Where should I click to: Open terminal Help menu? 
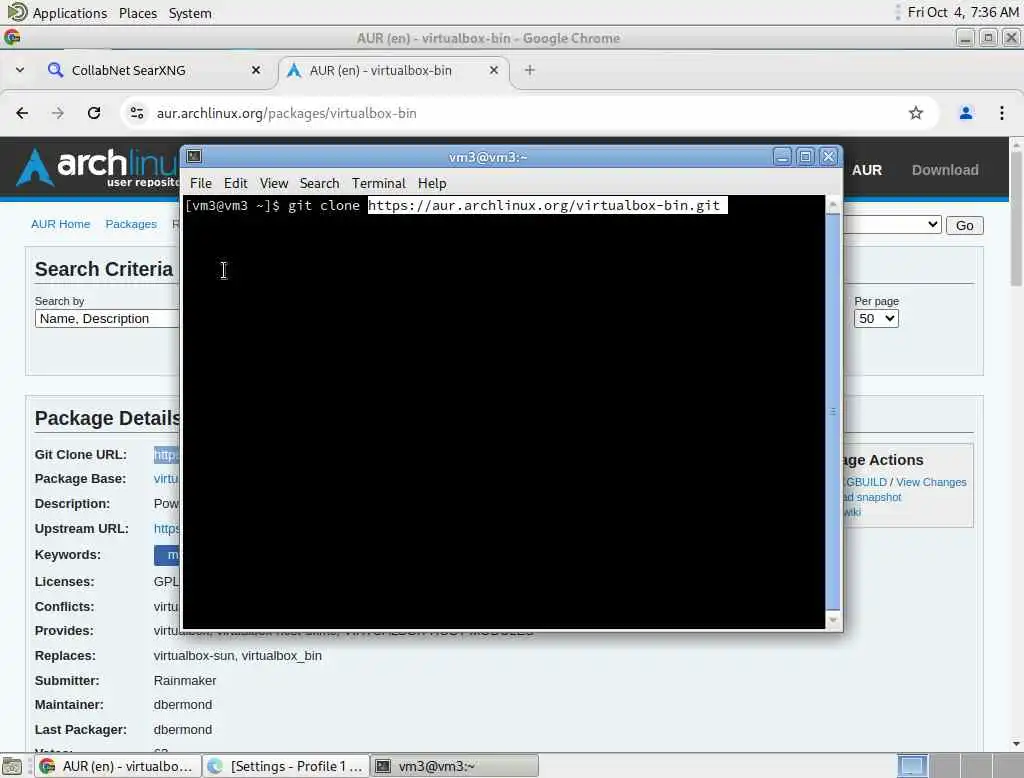coord(432,183)
